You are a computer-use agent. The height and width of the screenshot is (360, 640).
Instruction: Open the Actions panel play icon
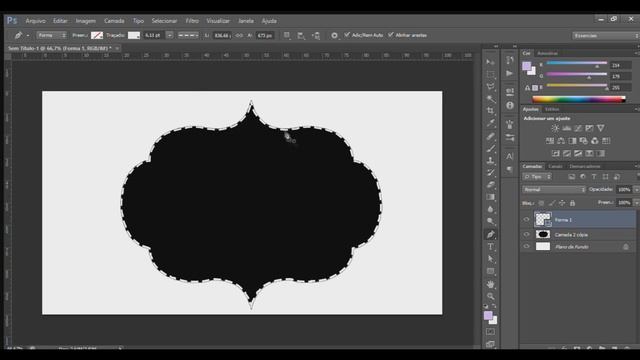pos(509,73)
